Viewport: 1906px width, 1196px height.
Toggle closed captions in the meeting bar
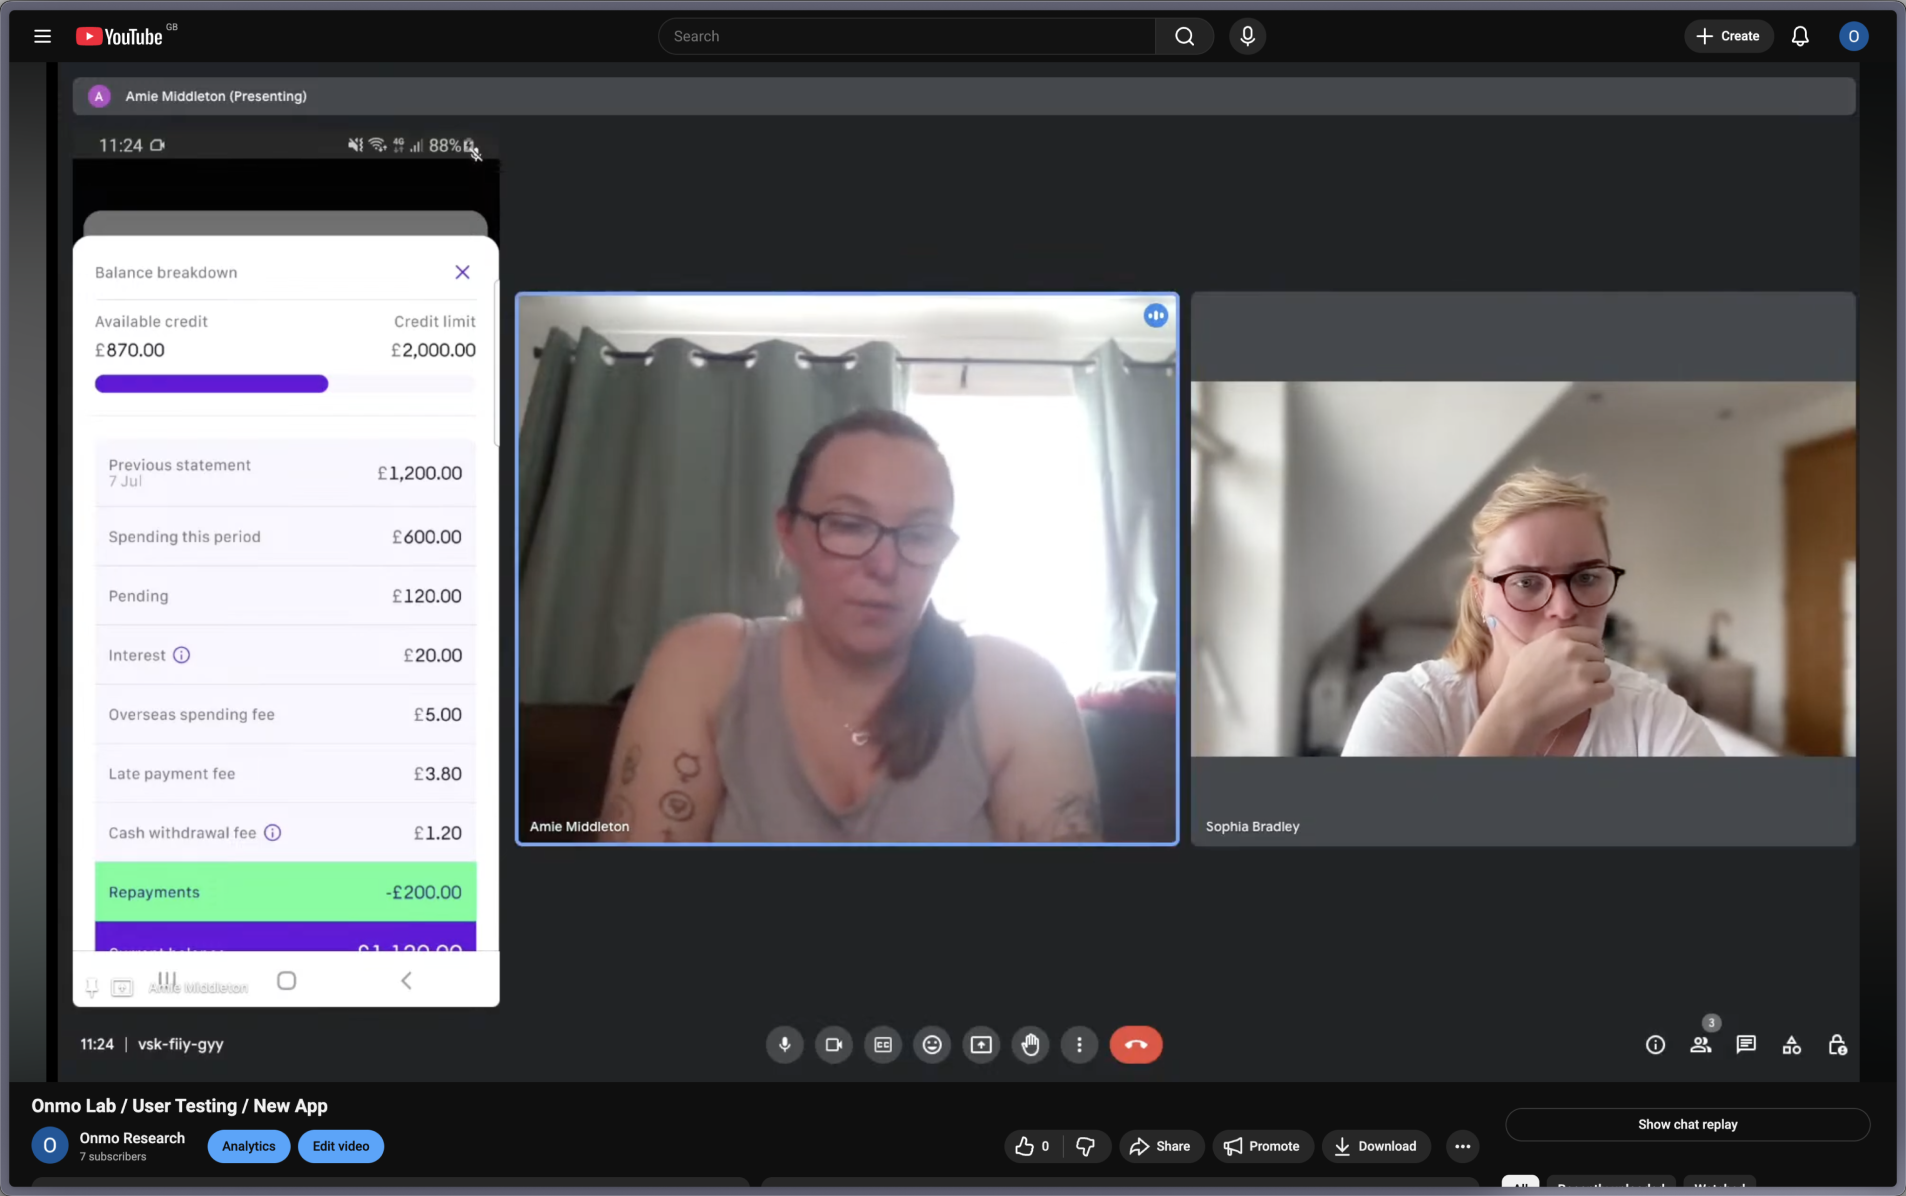point(883,1045)
